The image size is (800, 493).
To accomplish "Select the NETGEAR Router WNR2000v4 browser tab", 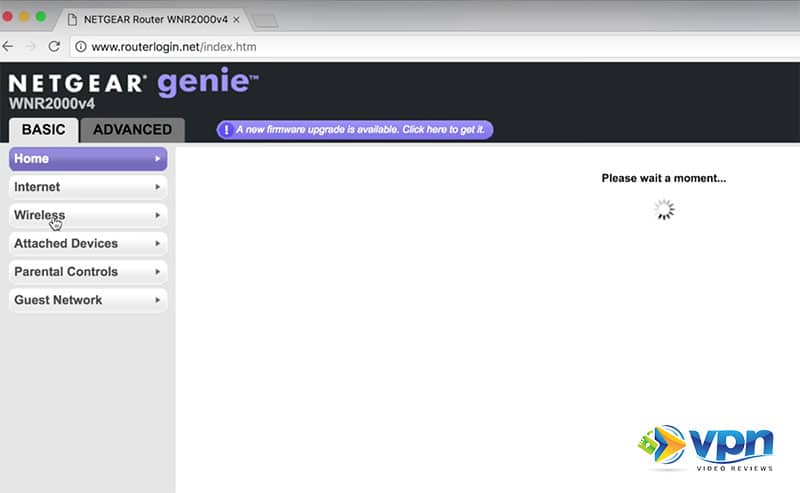I will pos(153,19).
